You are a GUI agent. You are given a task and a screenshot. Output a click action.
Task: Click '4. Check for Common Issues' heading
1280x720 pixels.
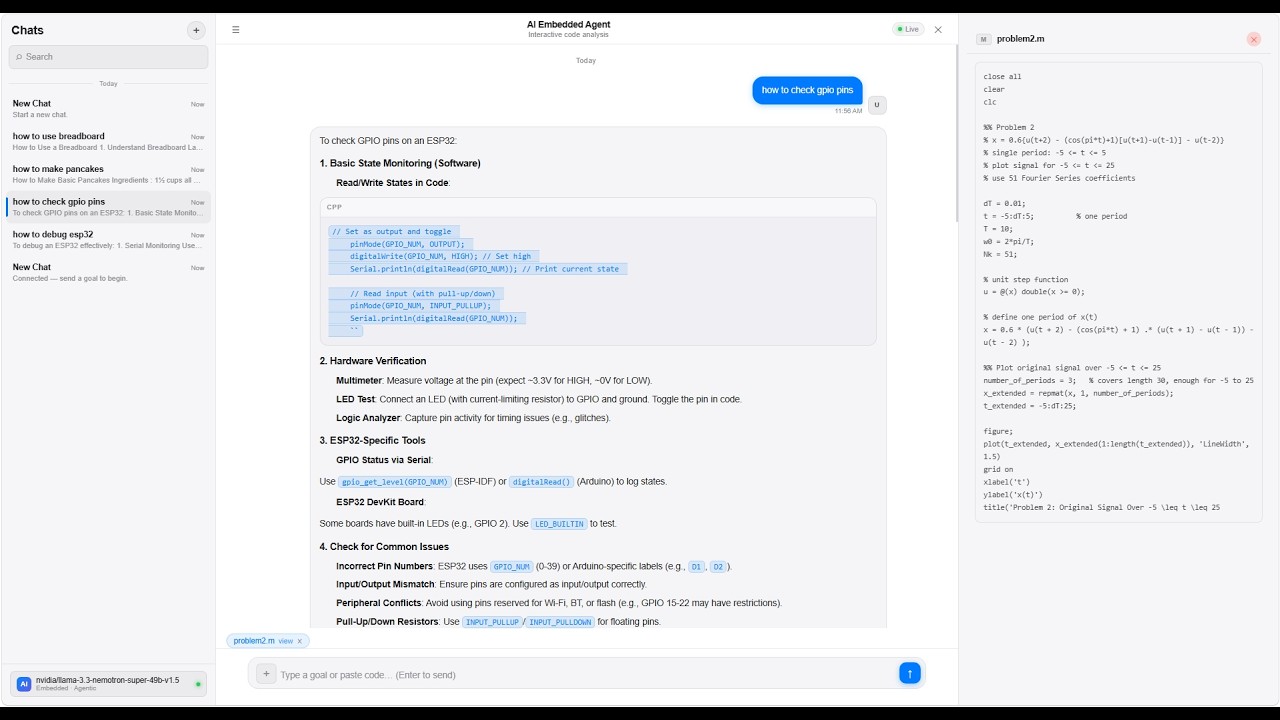(x=384, y=547)
